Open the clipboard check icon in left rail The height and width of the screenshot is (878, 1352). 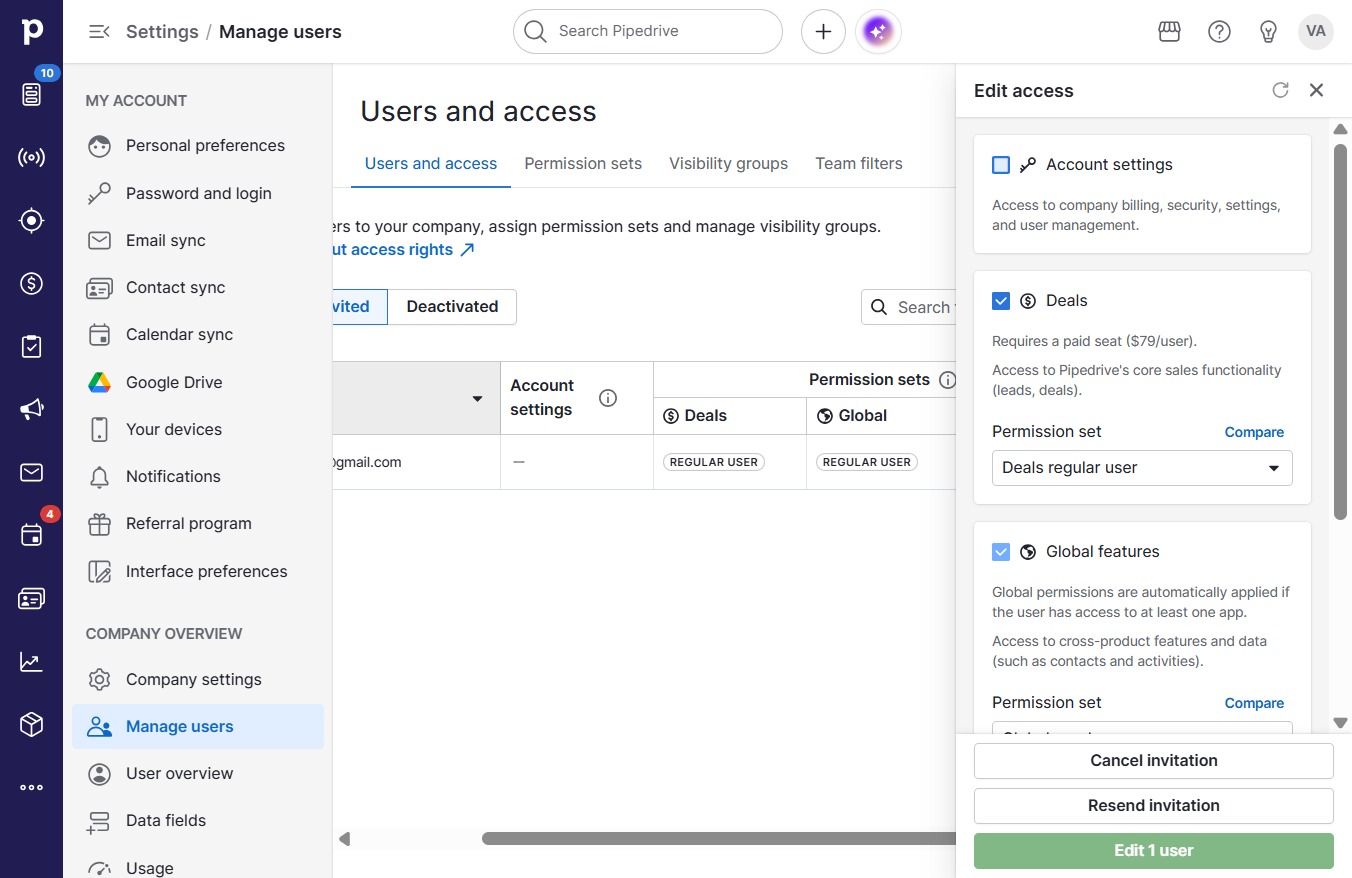click(31, 347)
